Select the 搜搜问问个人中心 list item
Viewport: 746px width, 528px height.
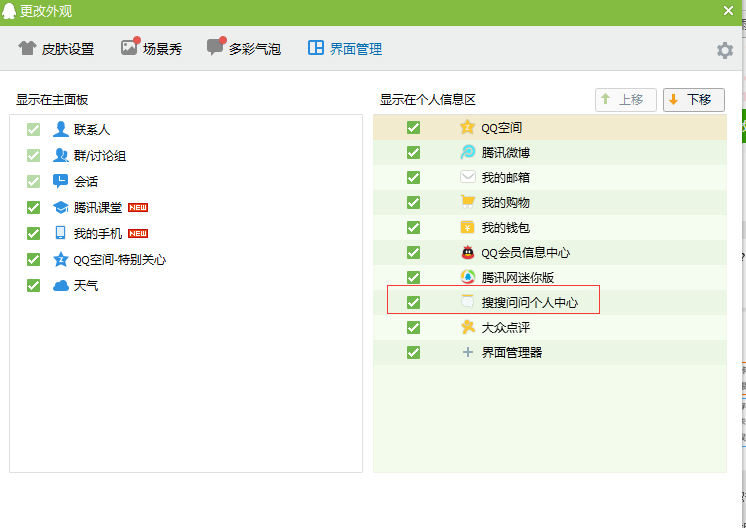(529, 302)
